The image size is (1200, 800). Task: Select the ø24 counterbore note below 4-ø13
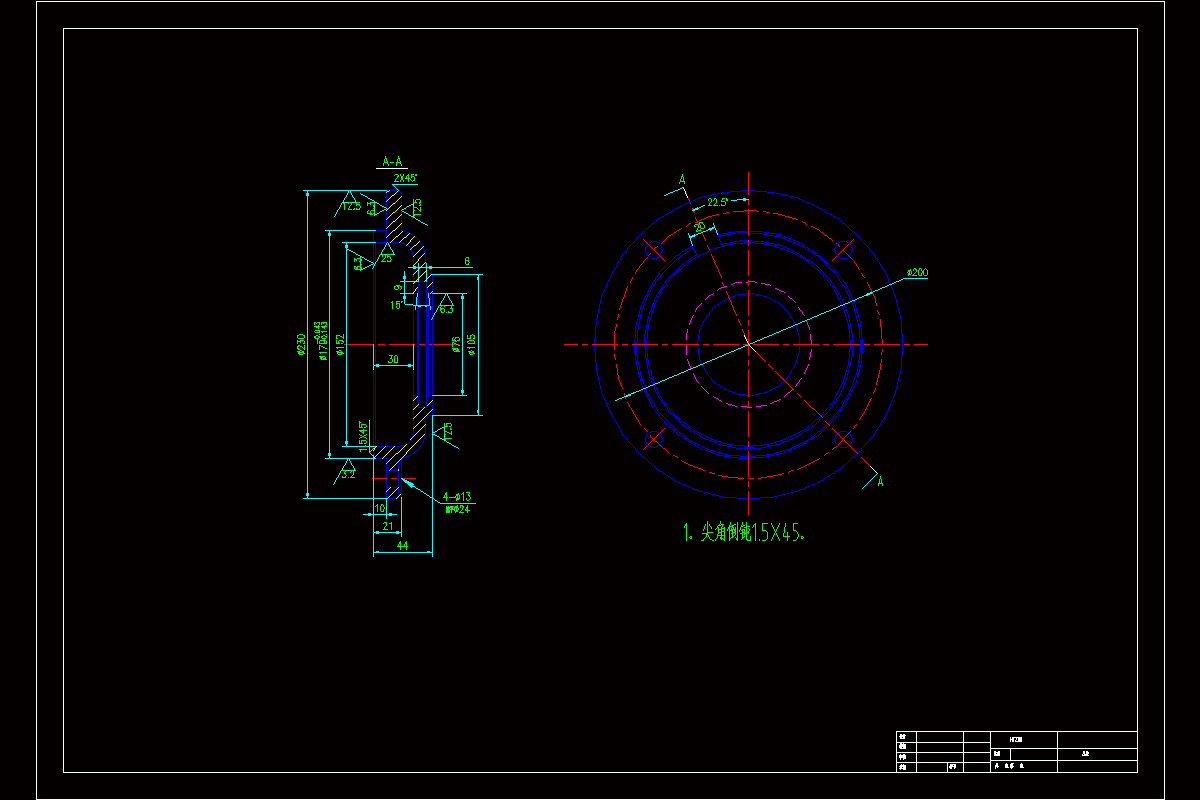[x=457, y=509]
